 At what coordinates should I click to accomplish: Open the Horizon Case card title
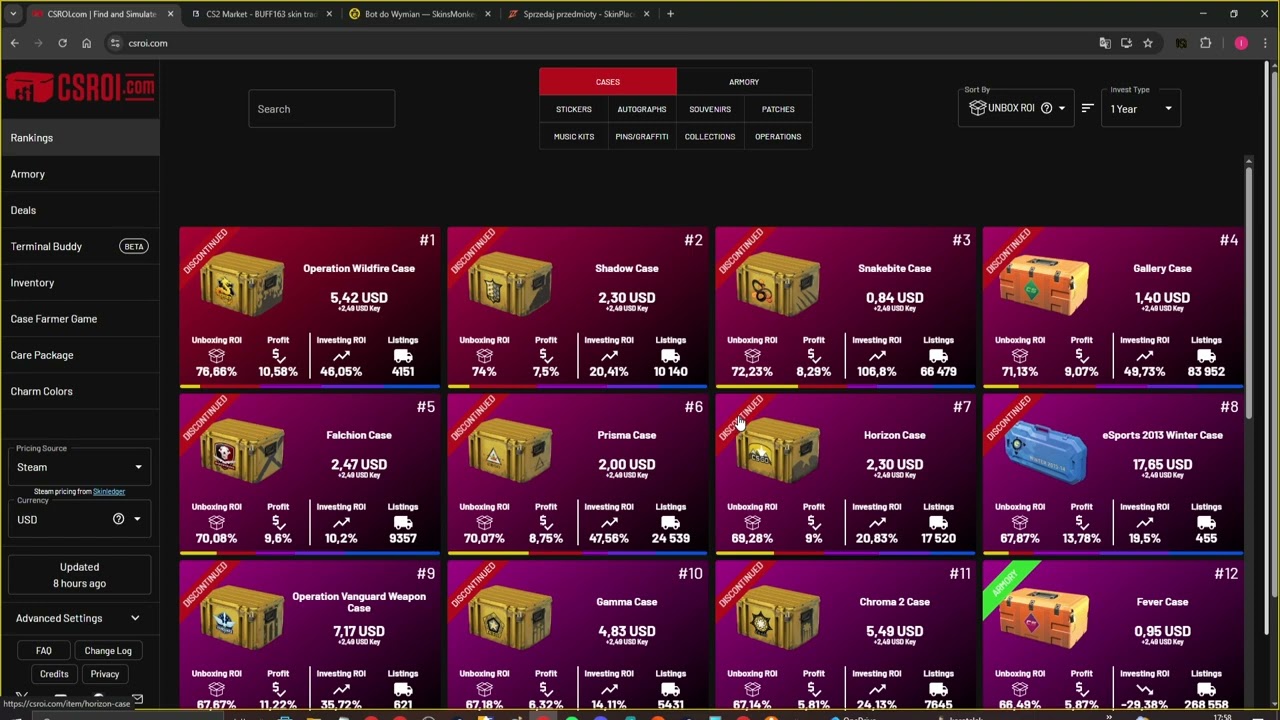(x=894, y=435)
